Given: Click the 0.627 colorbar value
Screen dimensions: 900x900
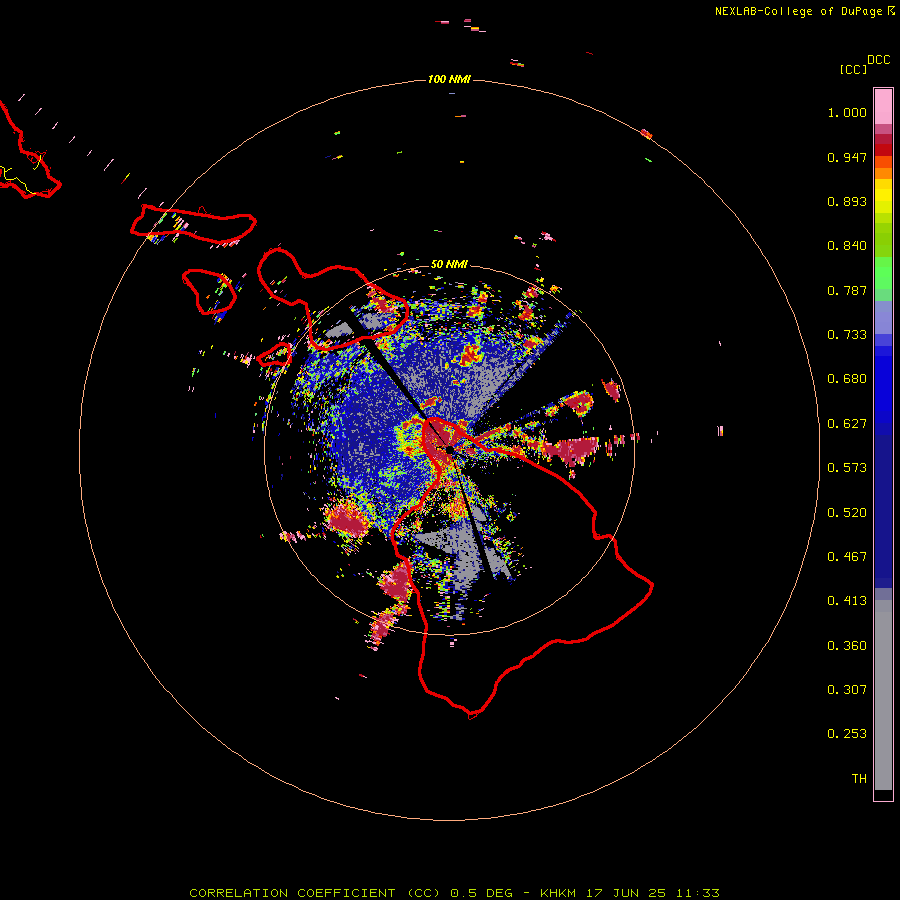Looking at the screenshot, I should [x=847, y=424].
